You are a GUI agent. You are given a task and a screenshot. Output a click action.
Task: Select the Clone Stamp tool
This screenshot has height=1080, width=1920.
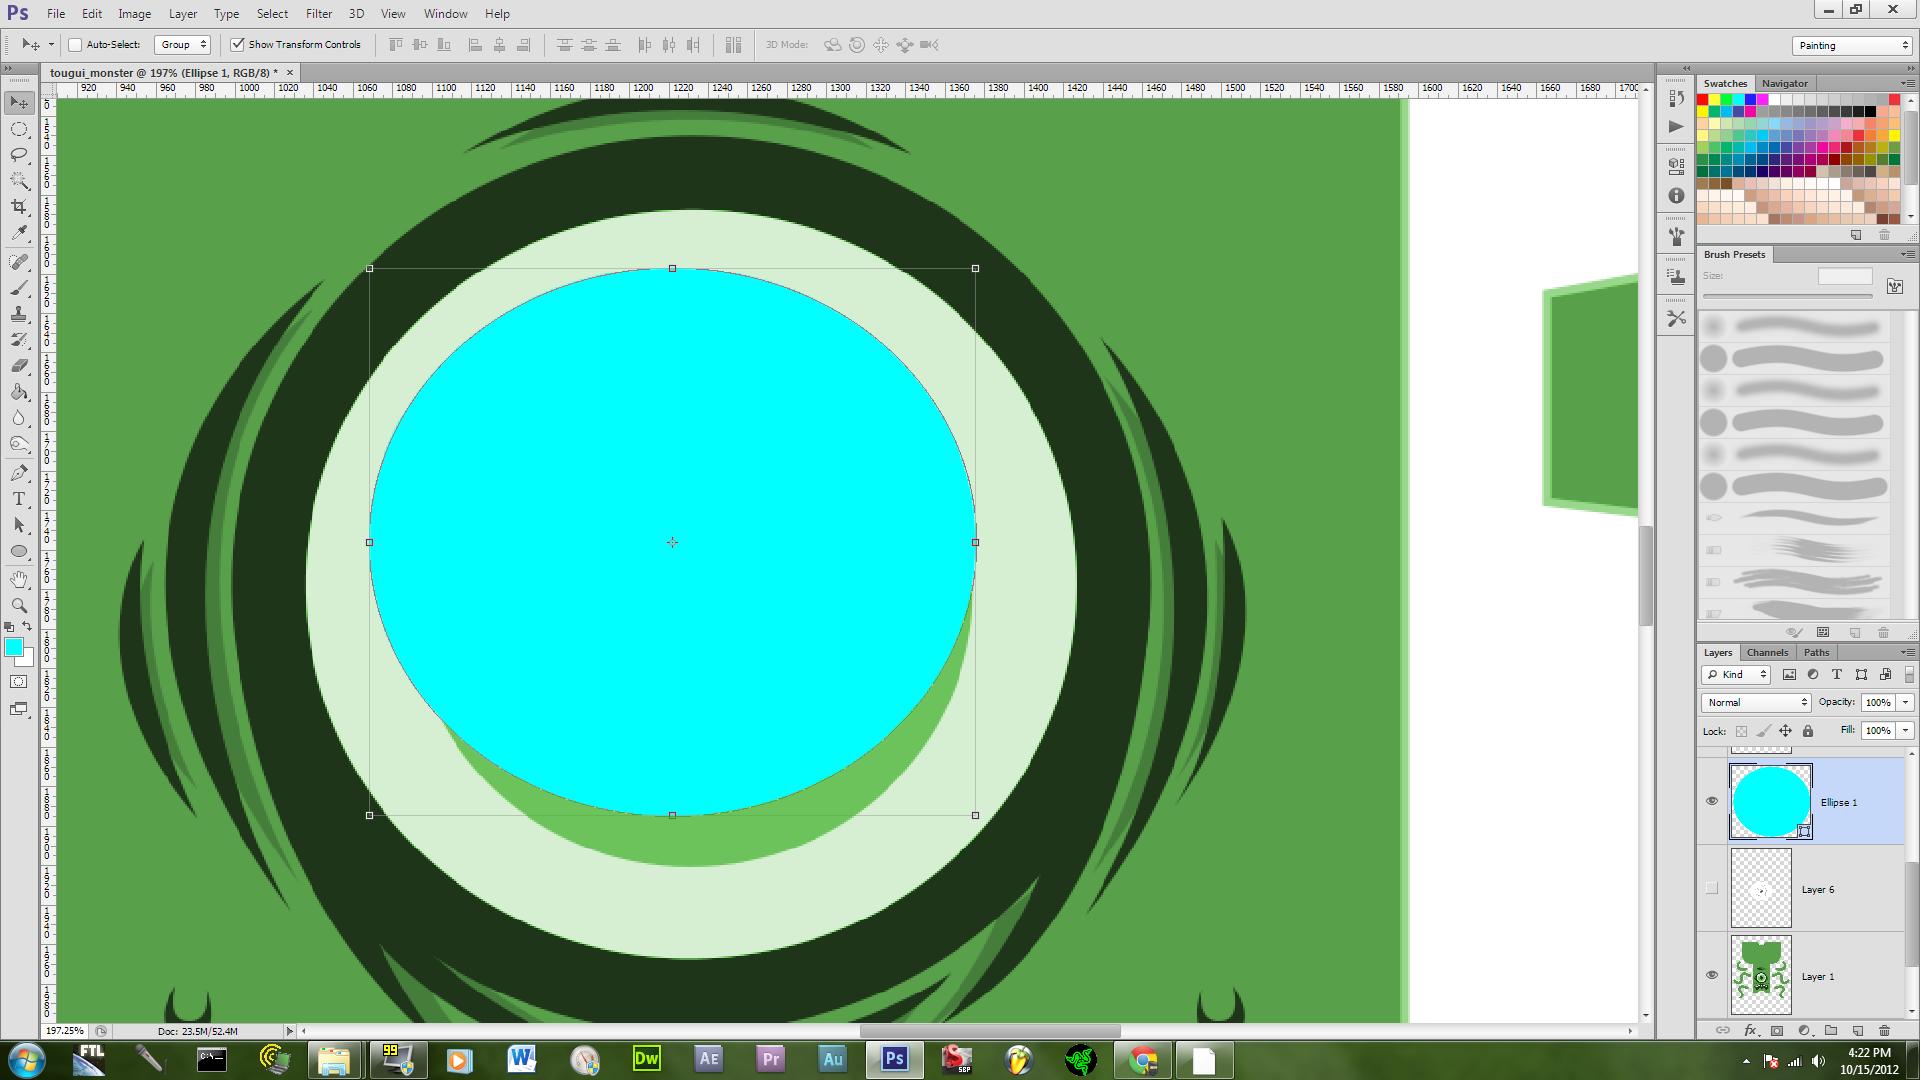[x=19, y=314]
